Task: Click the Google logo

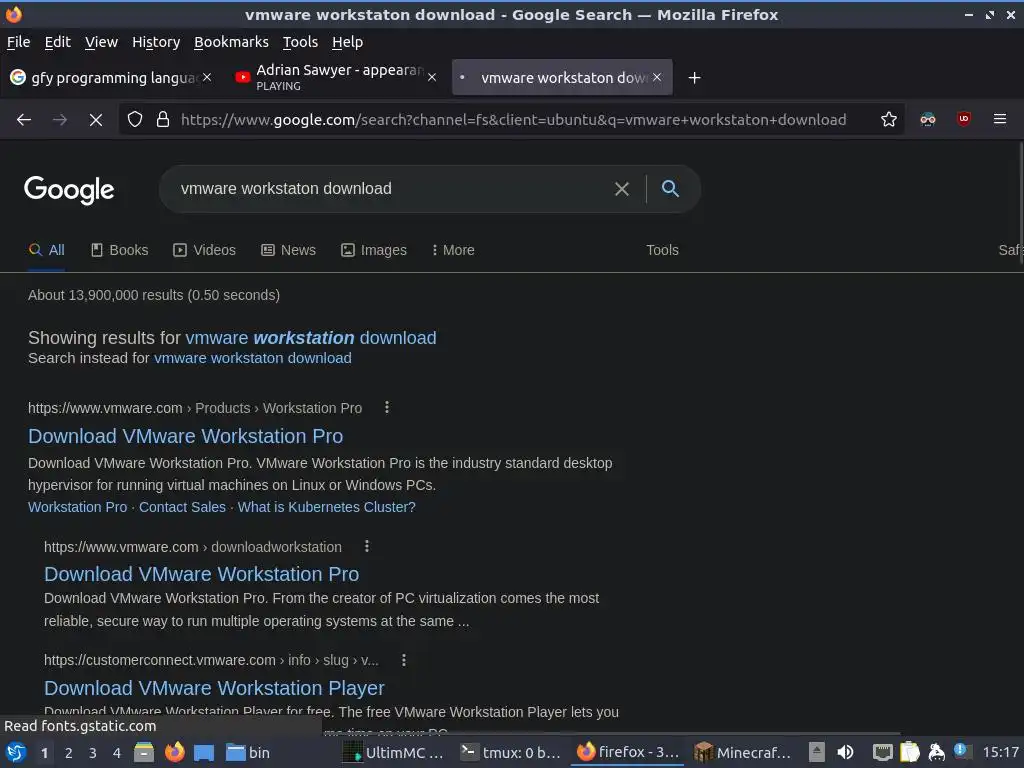Action: click(69, 190)
